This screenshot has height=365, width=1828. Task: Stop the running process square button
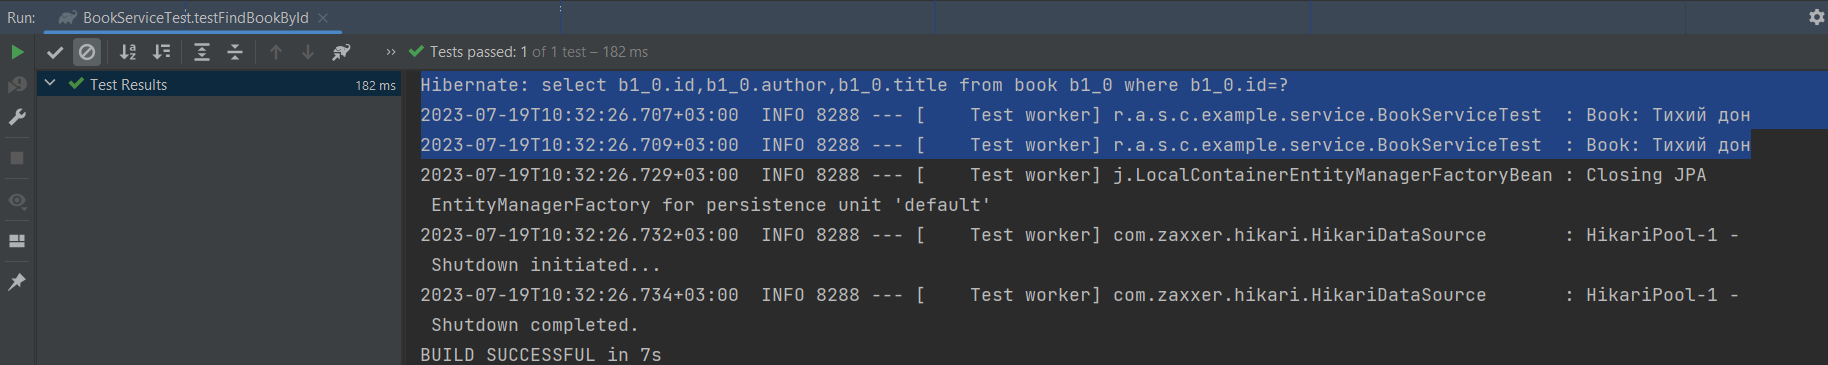pyautogui.click(x=17, y=158)
